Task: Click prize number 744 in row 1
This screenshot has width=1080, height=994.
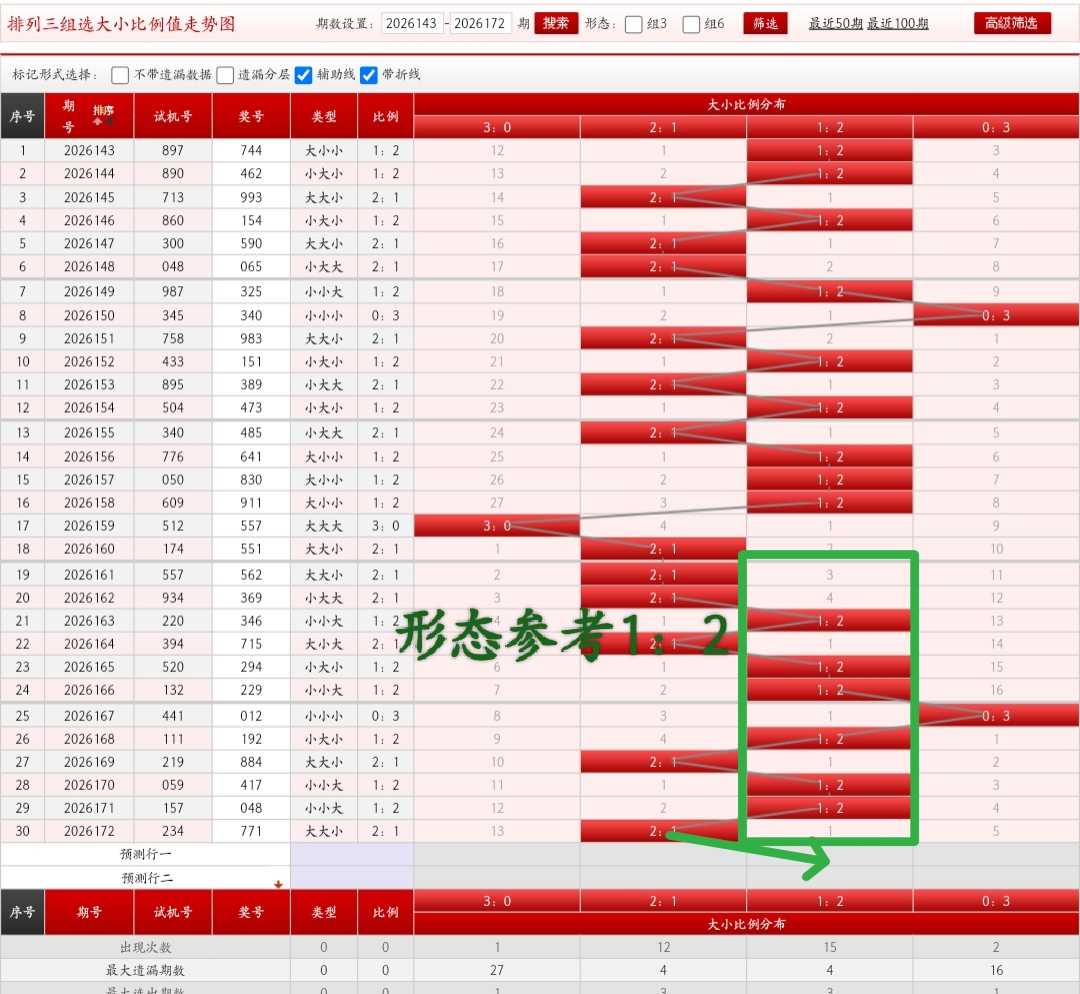Action: click(251, 150)
